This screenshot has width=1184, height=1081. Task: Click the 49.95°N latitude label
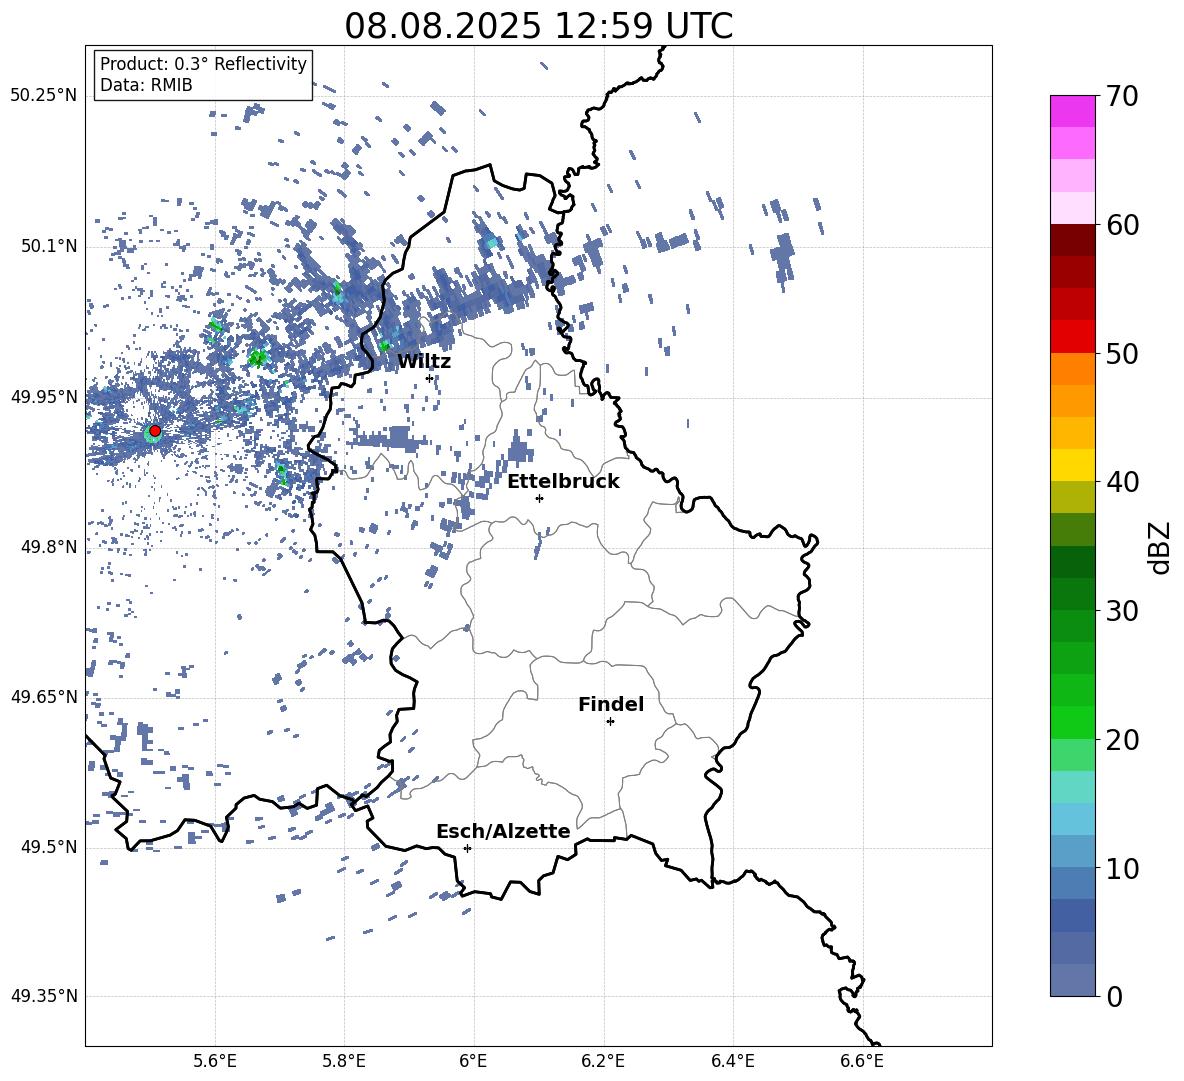click(x=44, y=396)
